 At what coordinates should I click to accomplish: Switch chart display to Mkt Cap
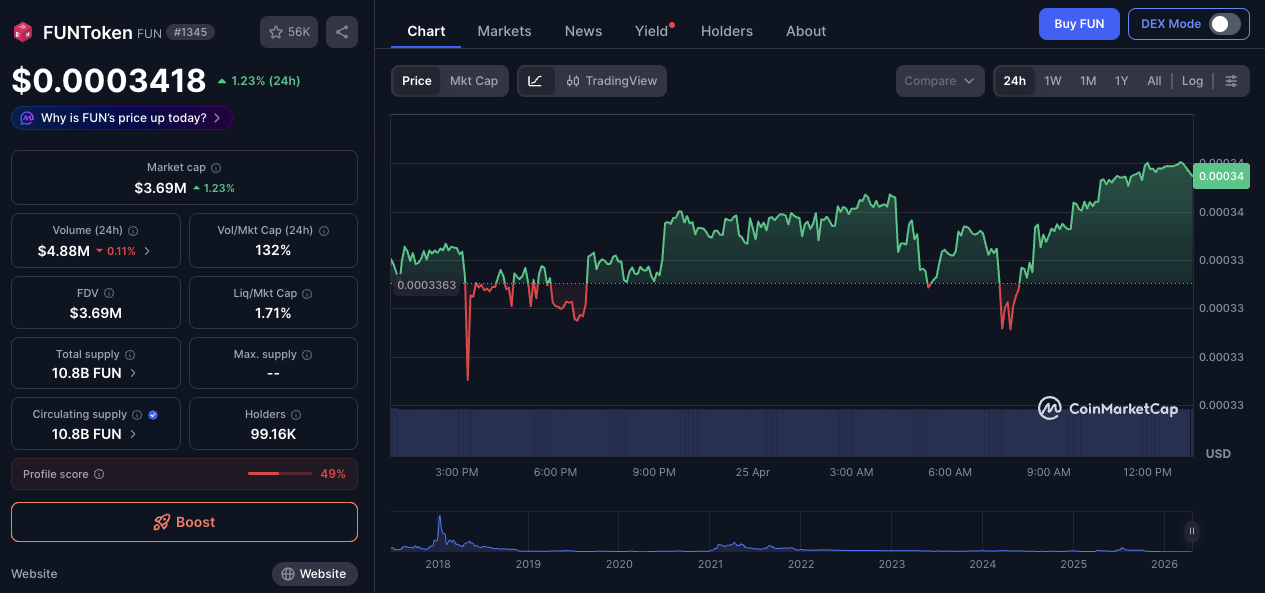pyautogui.click(x=474, y=80)
